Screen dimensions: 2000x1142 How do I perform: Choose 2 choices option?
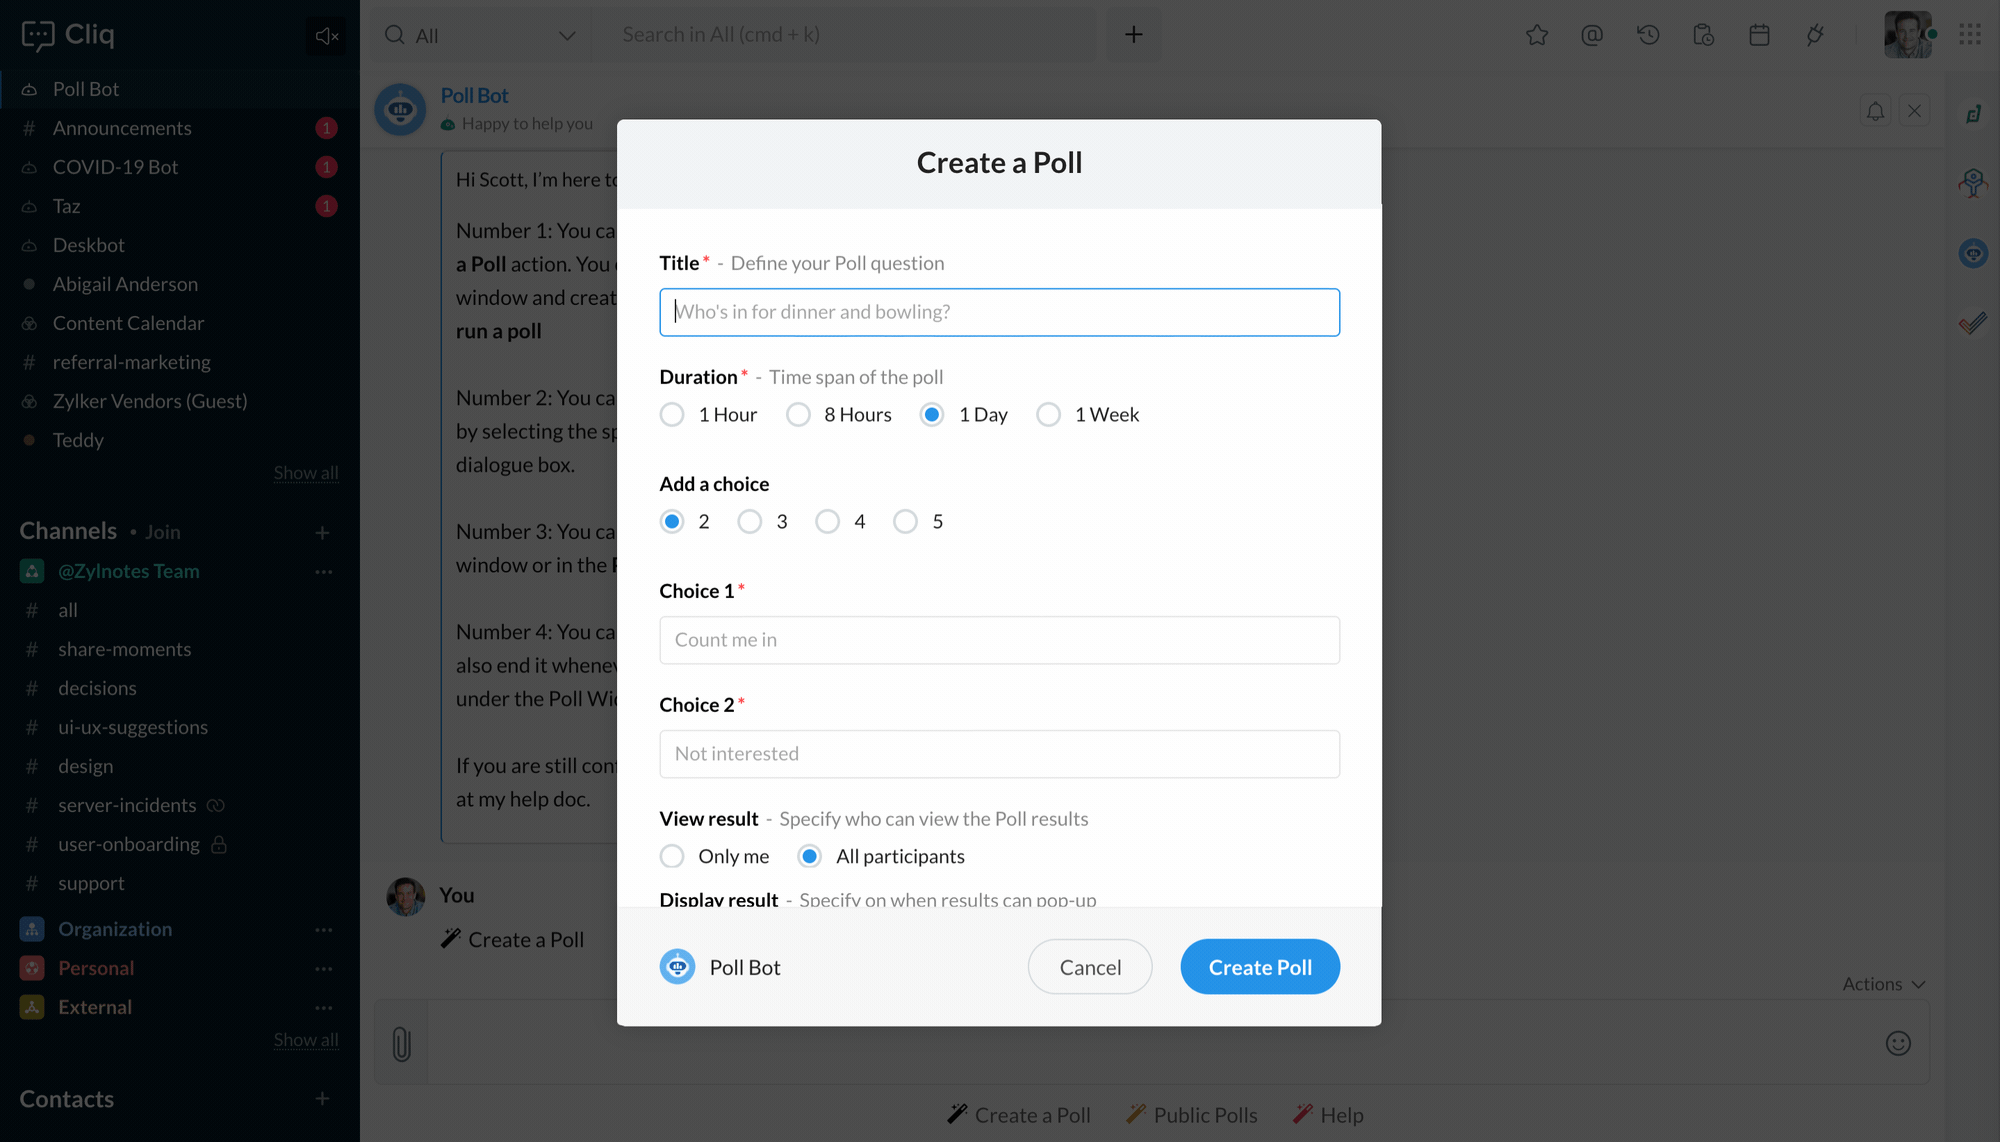(x=672, y=522)
